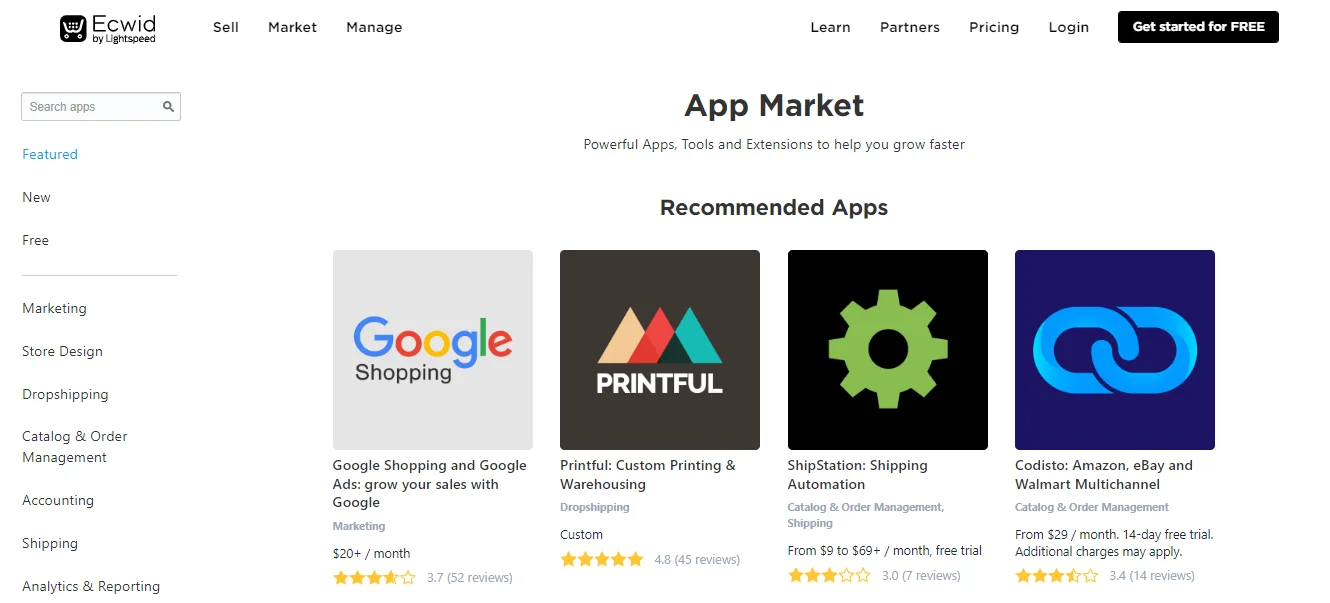
Task: Open the Printful app logo tile
Action: pos(659,349)
